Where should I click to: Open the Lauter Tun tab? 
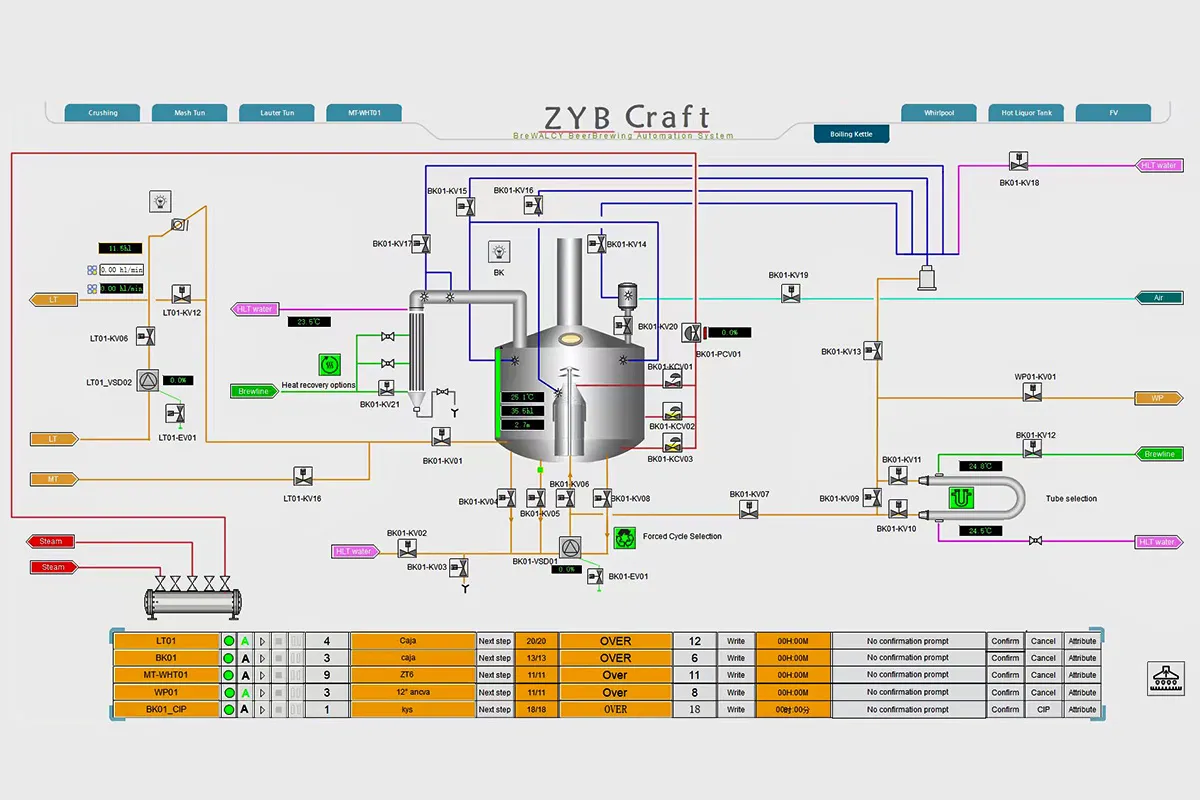(x=277, y=113)
